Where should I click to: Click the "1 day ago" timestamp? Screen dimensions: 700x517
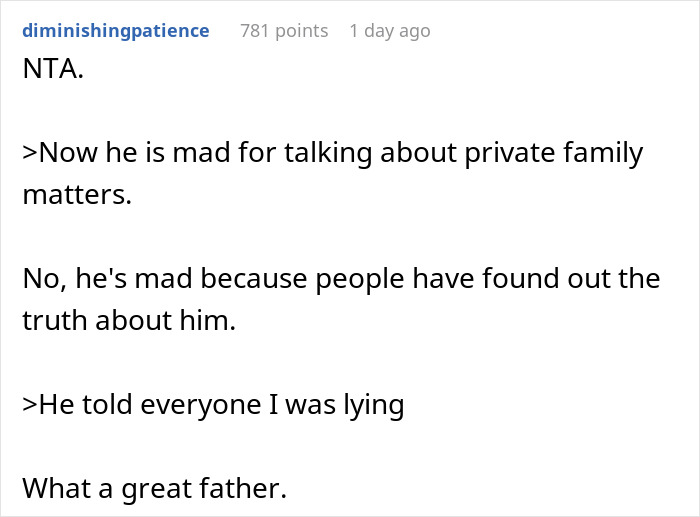390,31
